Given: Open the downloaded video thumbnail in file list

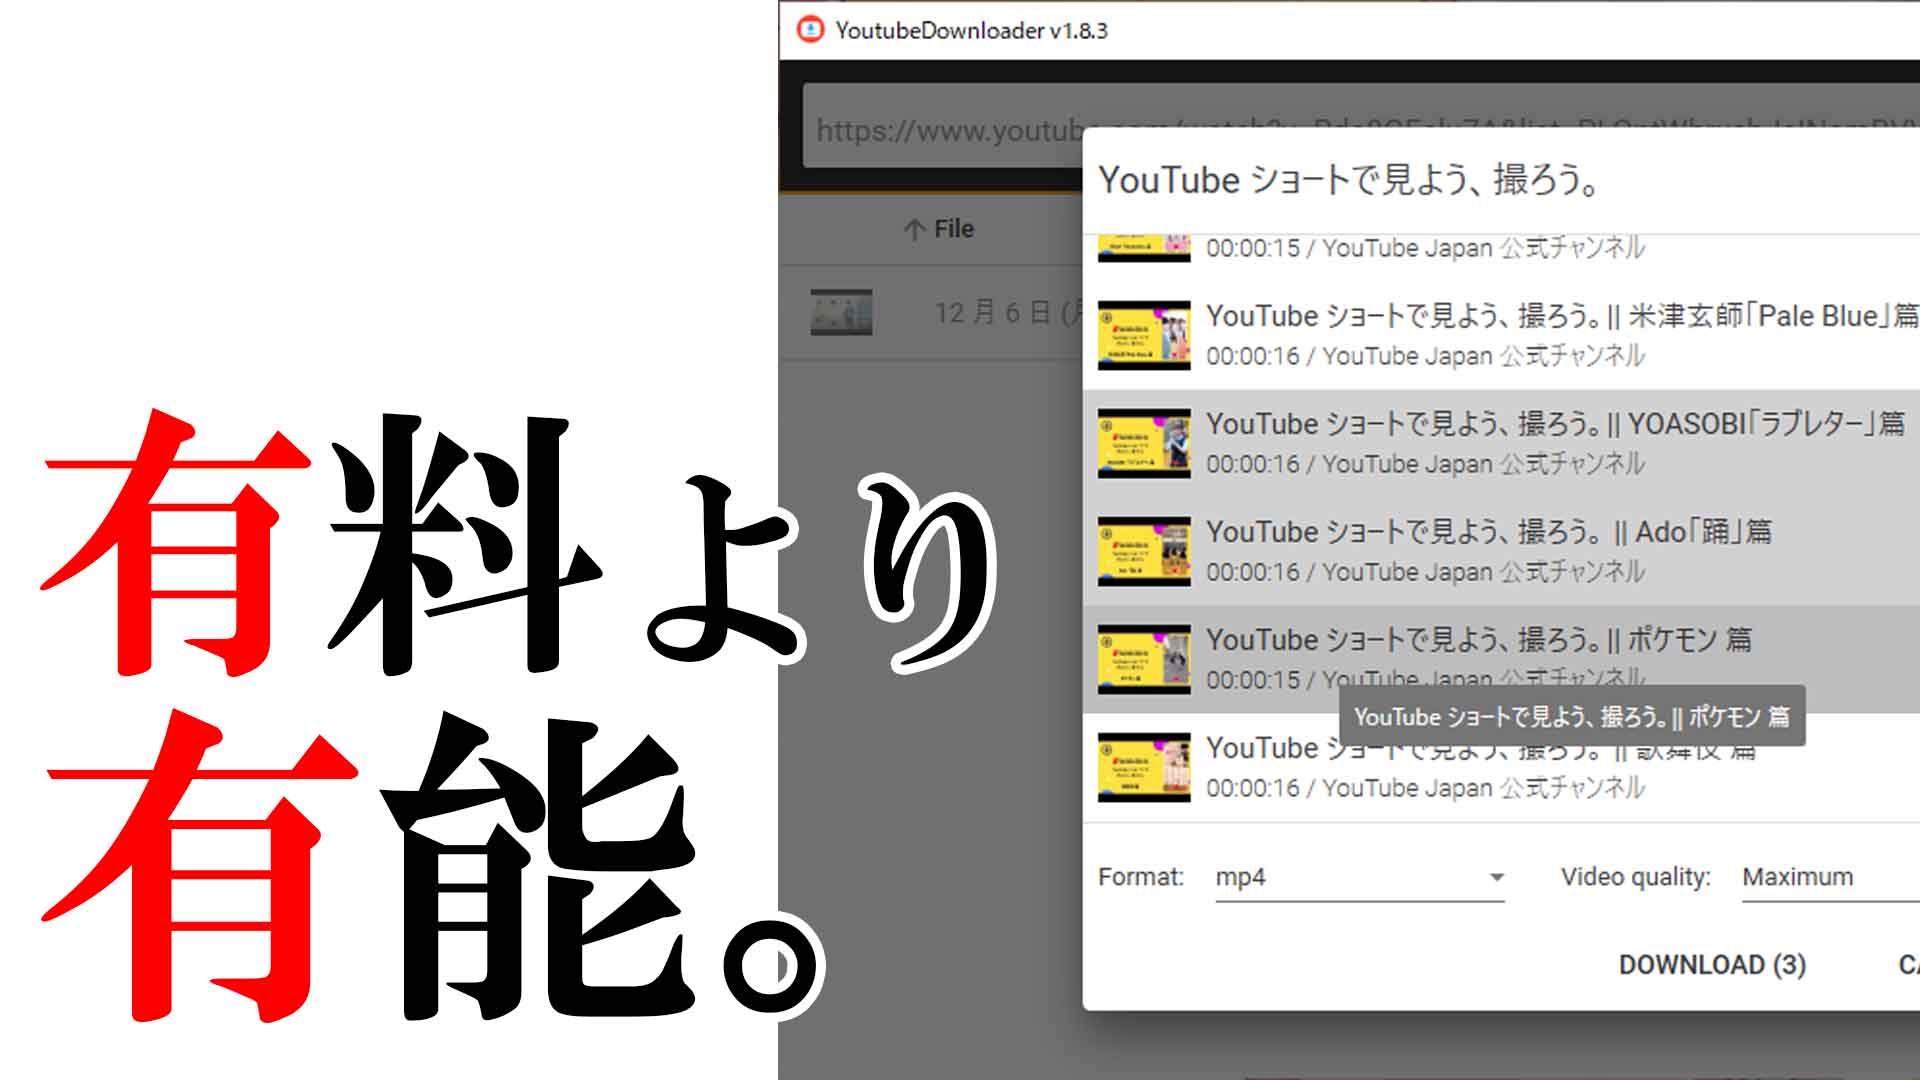Looking at the screenshot, I should pyautogui.click(x=841, y=312).
